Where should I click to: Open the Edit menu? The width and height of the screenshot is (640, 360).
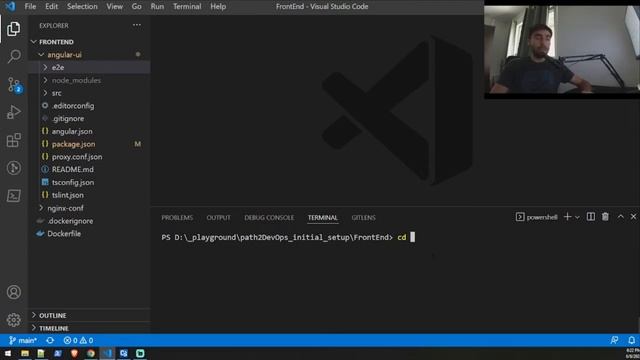click(x=51, y=7)
